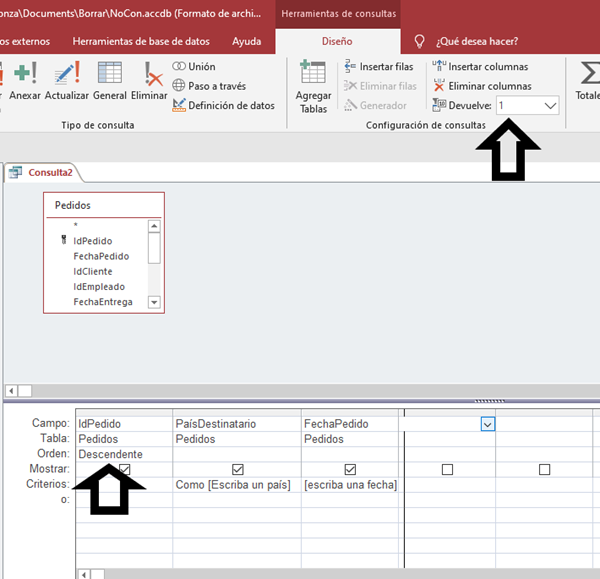The height and width of the screenshot is (579, 600).
Task: Click the Anexar query type icon
Action: point(25,80)
